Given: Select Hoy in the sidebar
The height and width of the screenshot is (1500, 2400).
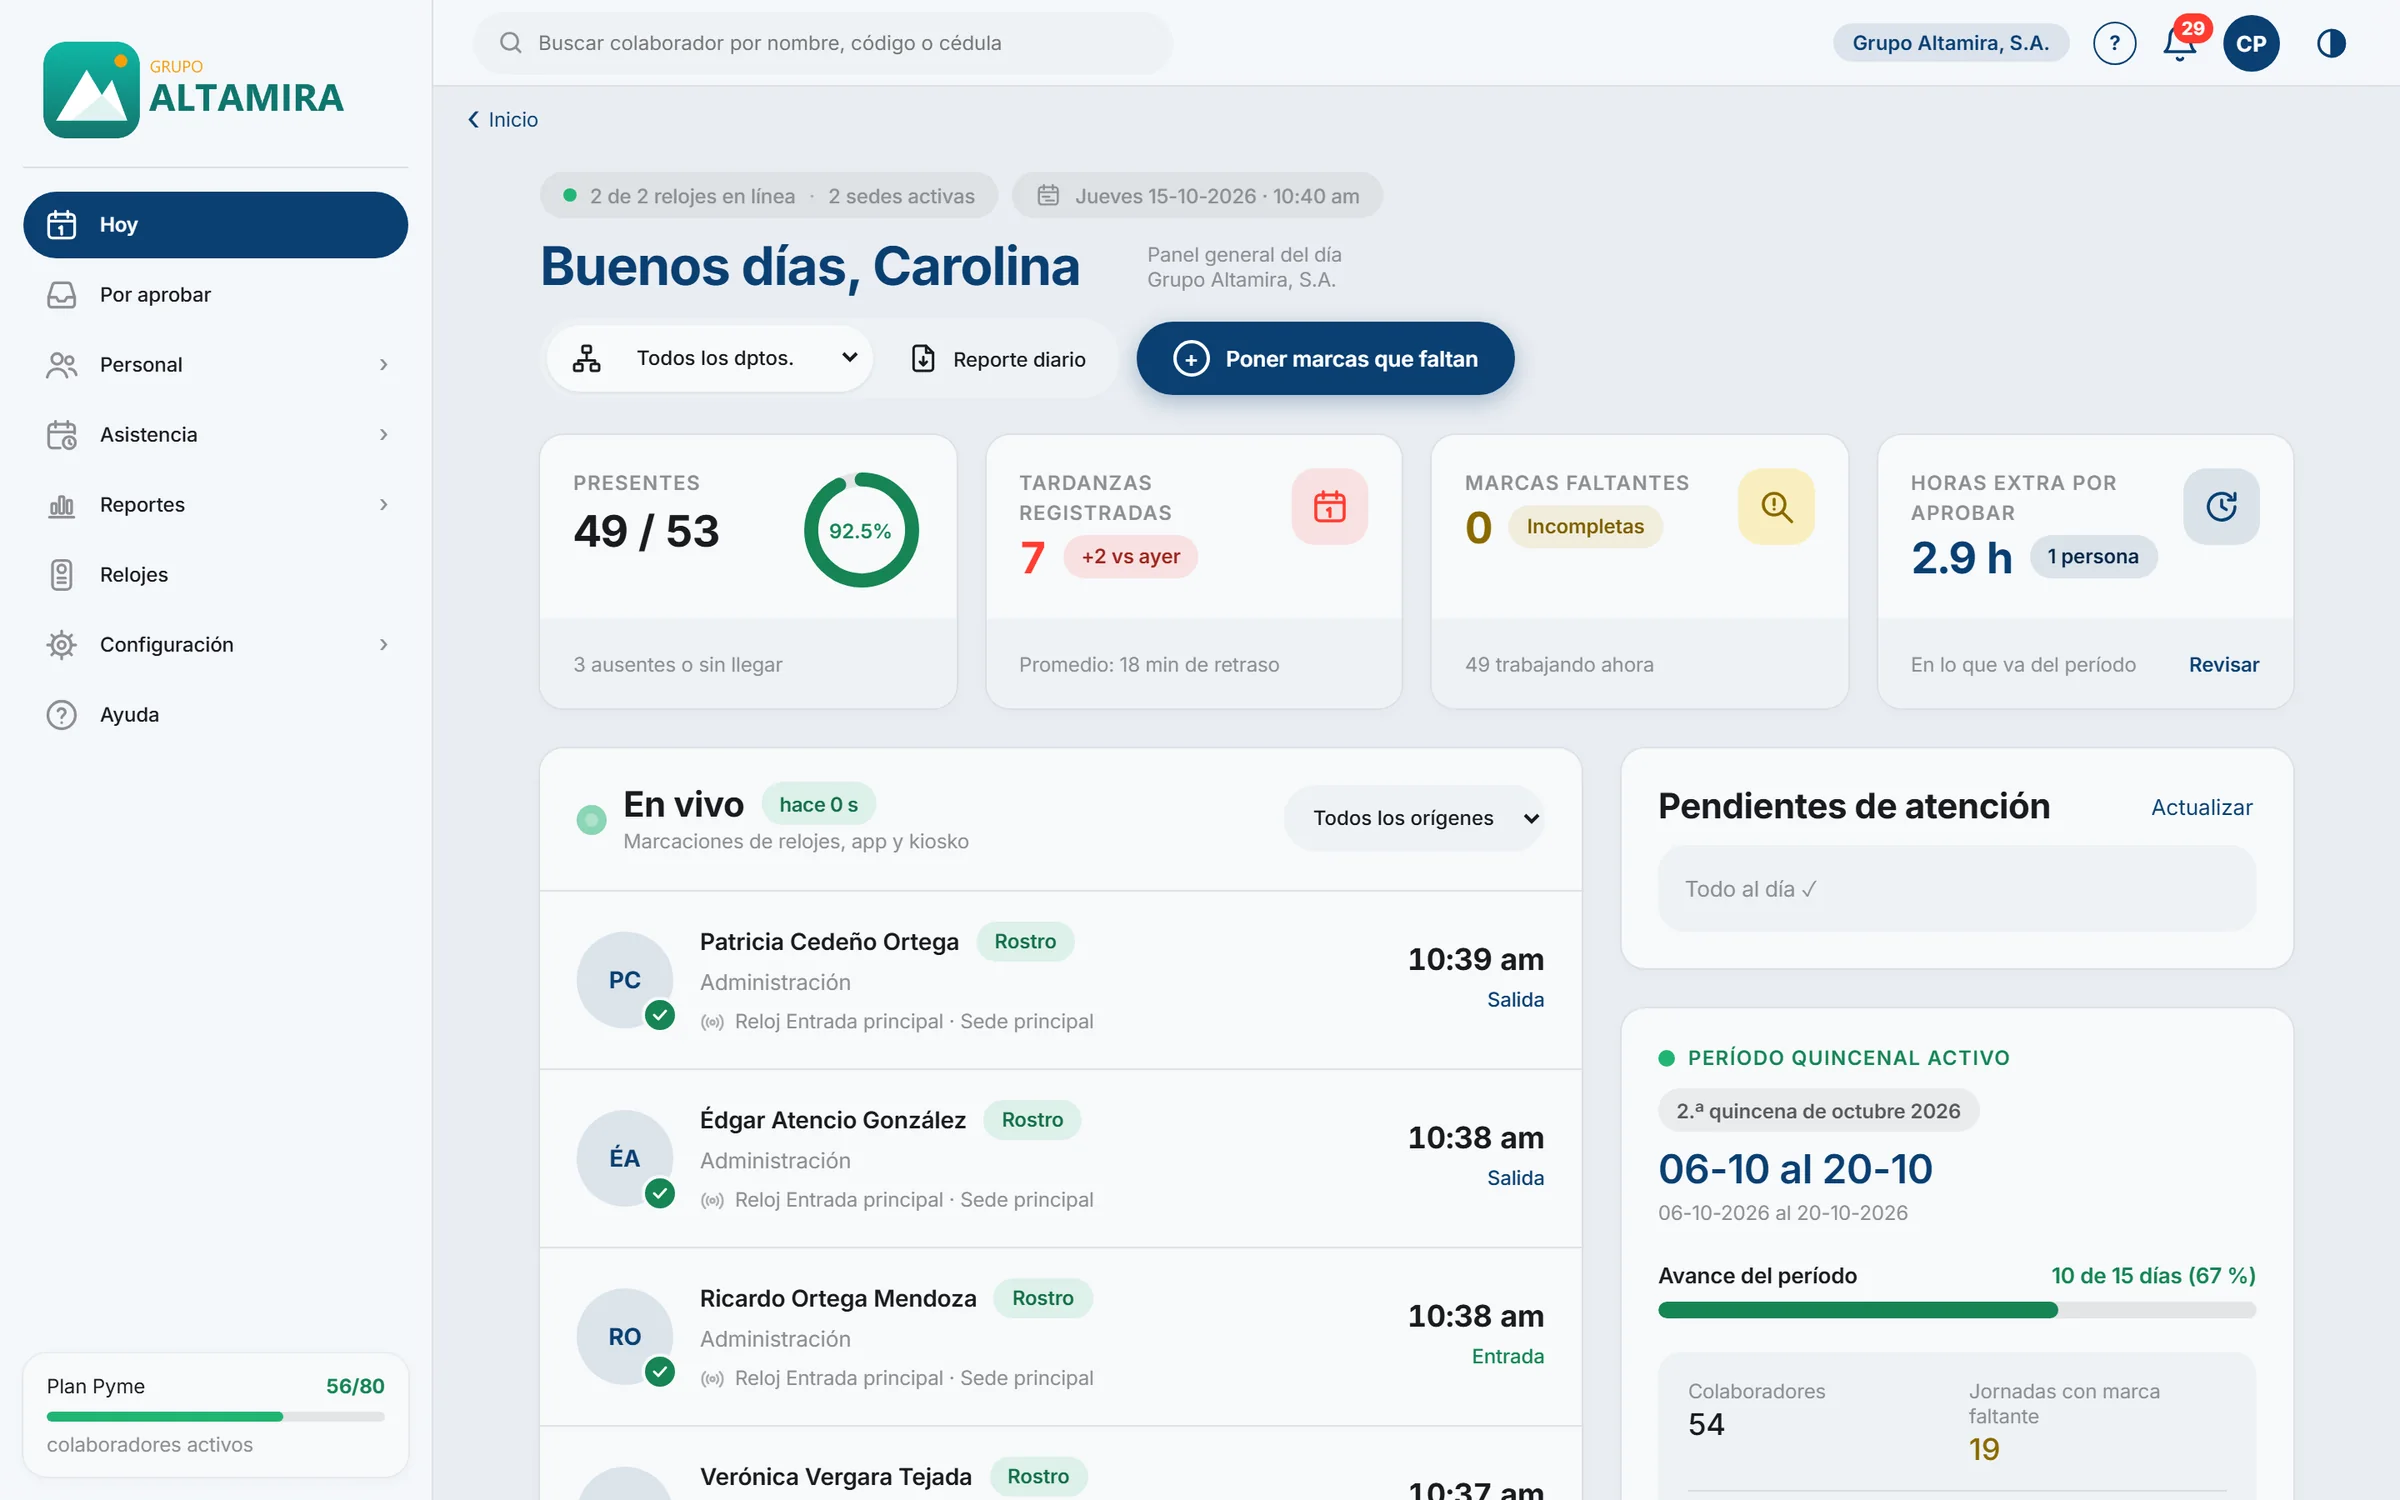Looking at the screenshot, I should point(215,225).
